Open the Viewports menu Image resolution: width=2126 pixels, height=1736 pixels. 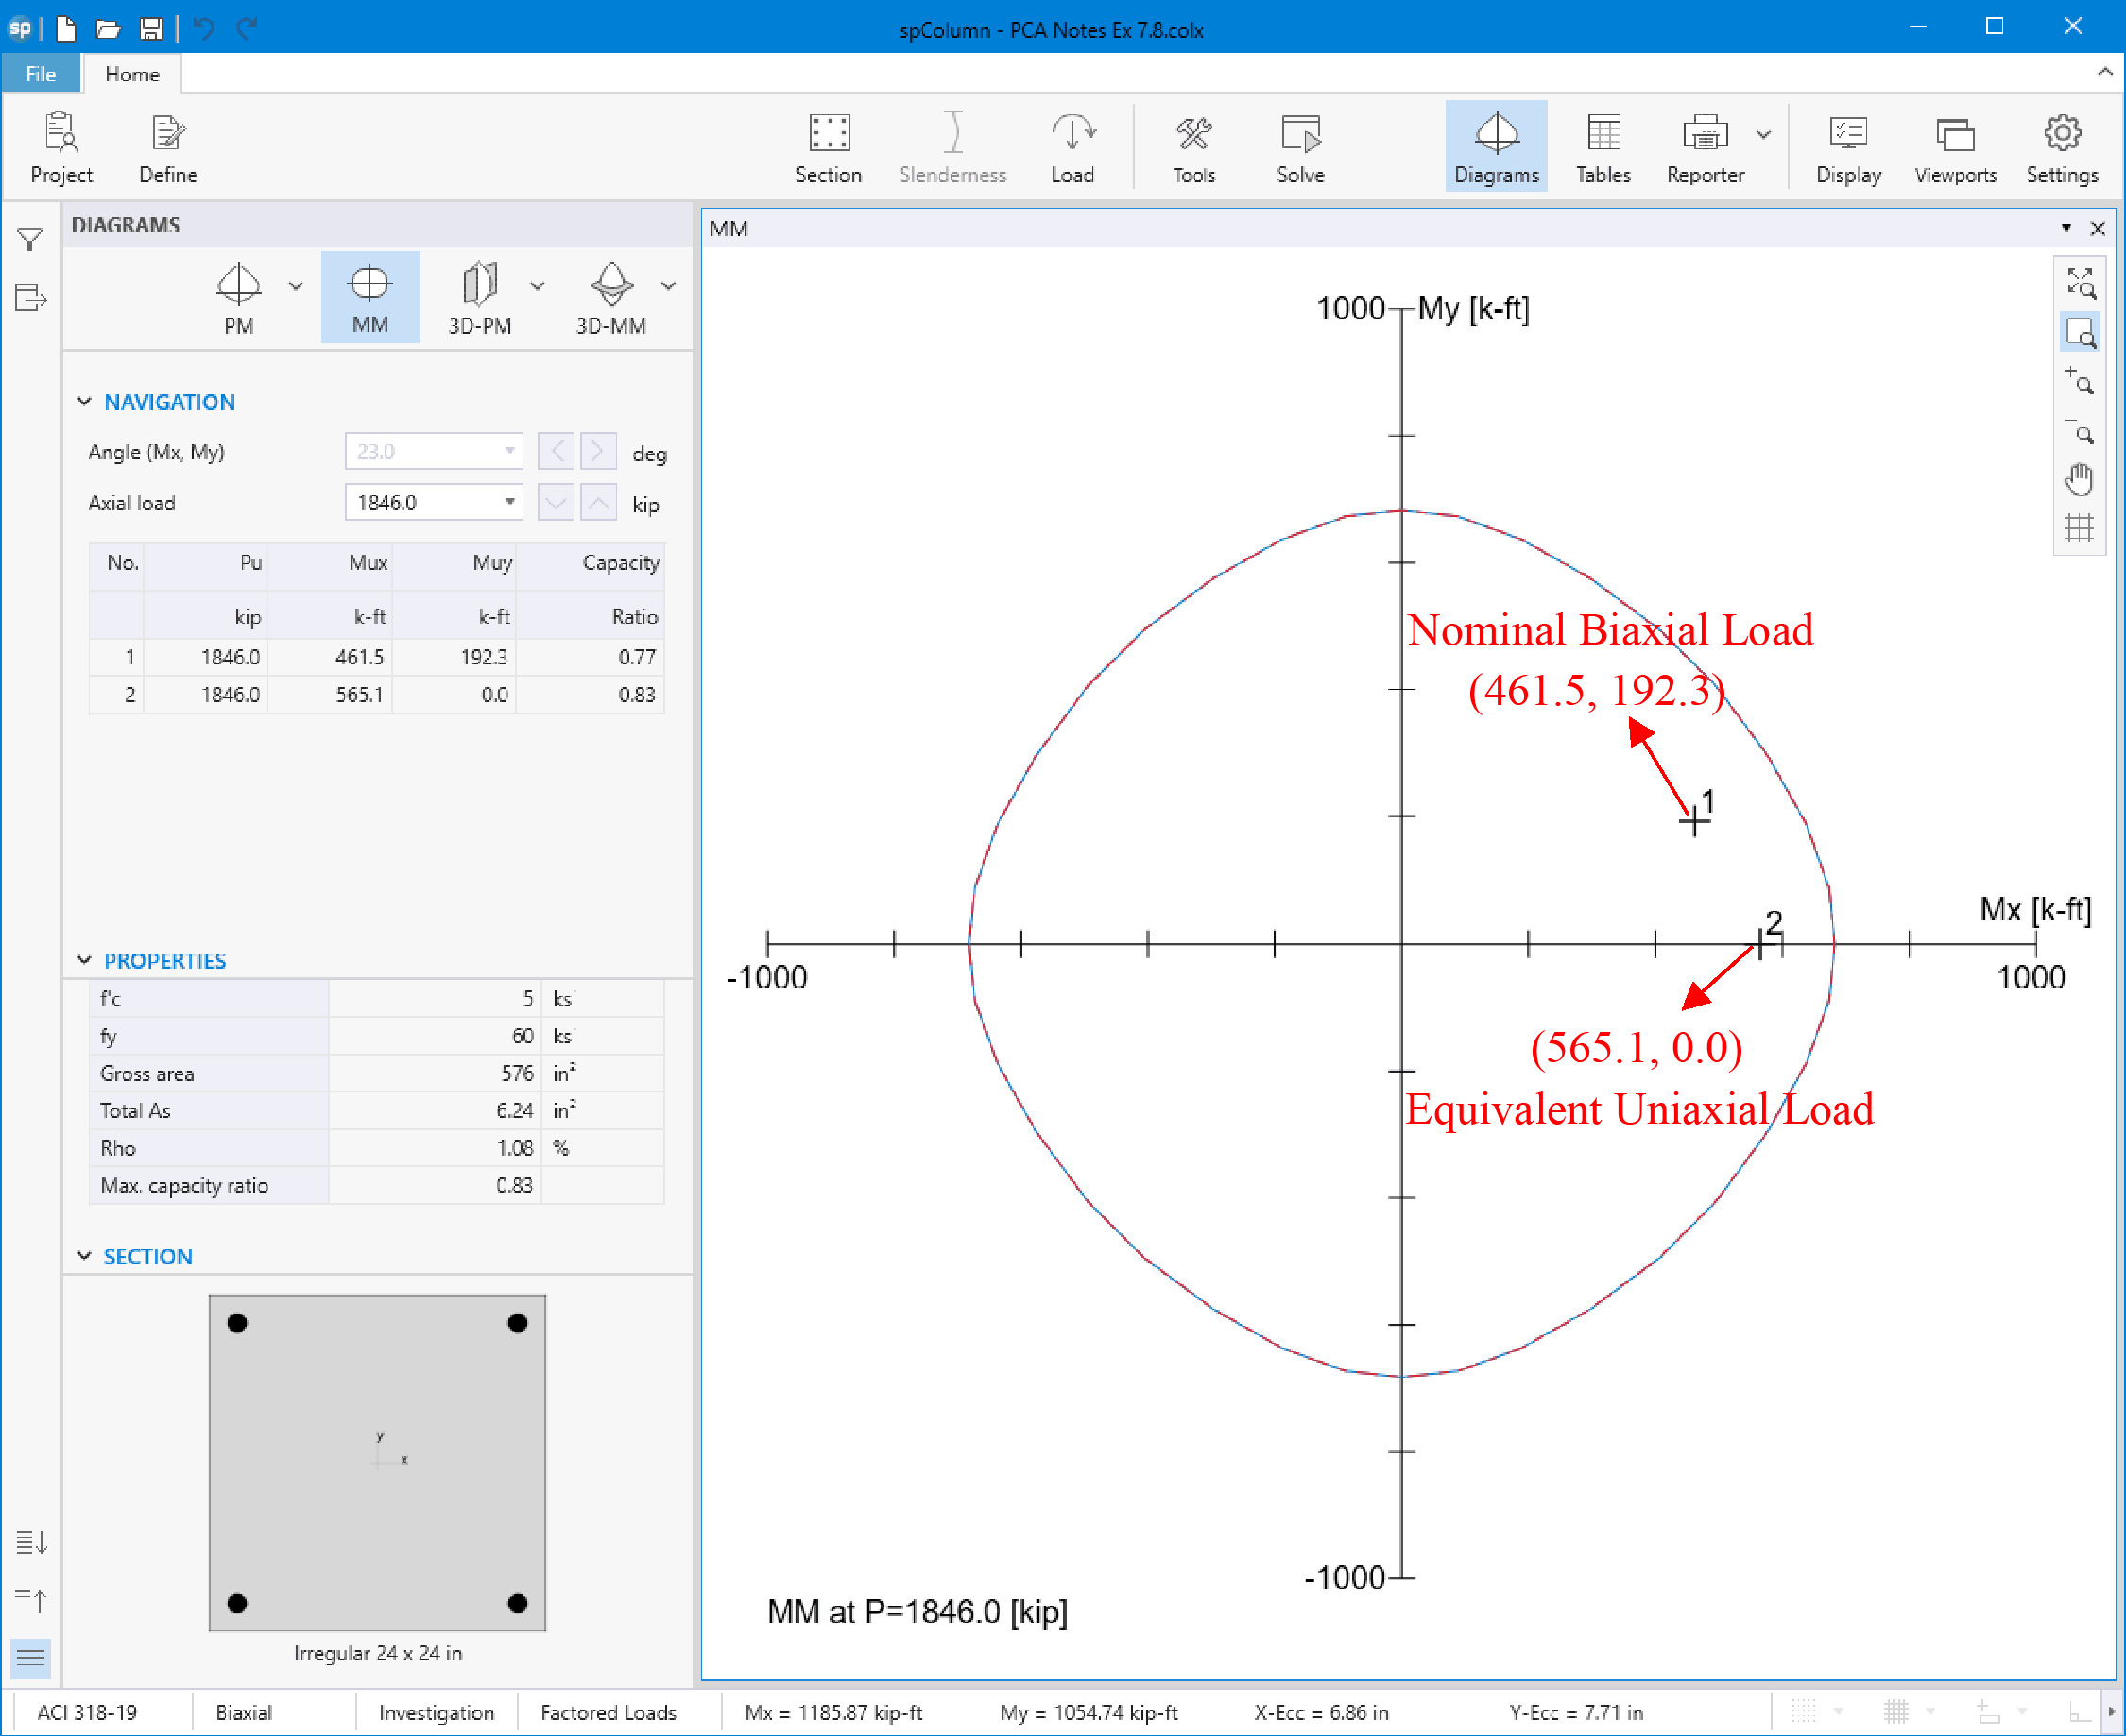1955,148
